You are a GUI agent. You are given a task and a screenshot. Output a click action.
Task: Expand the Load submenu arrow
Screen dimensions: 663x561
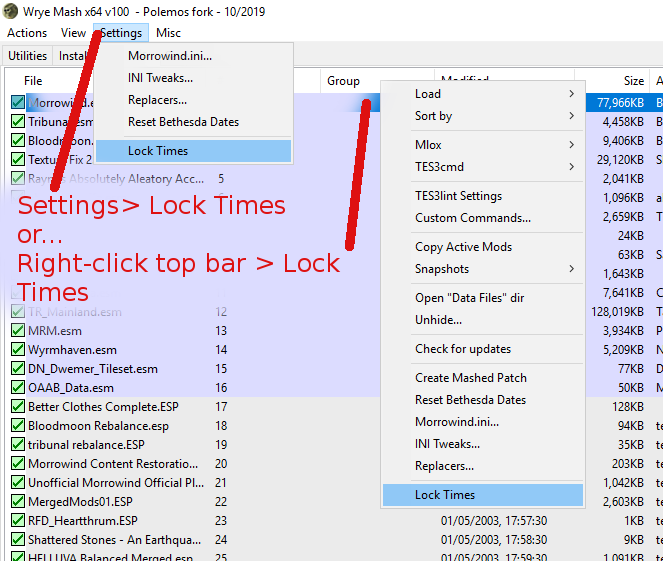pos(571,93)
